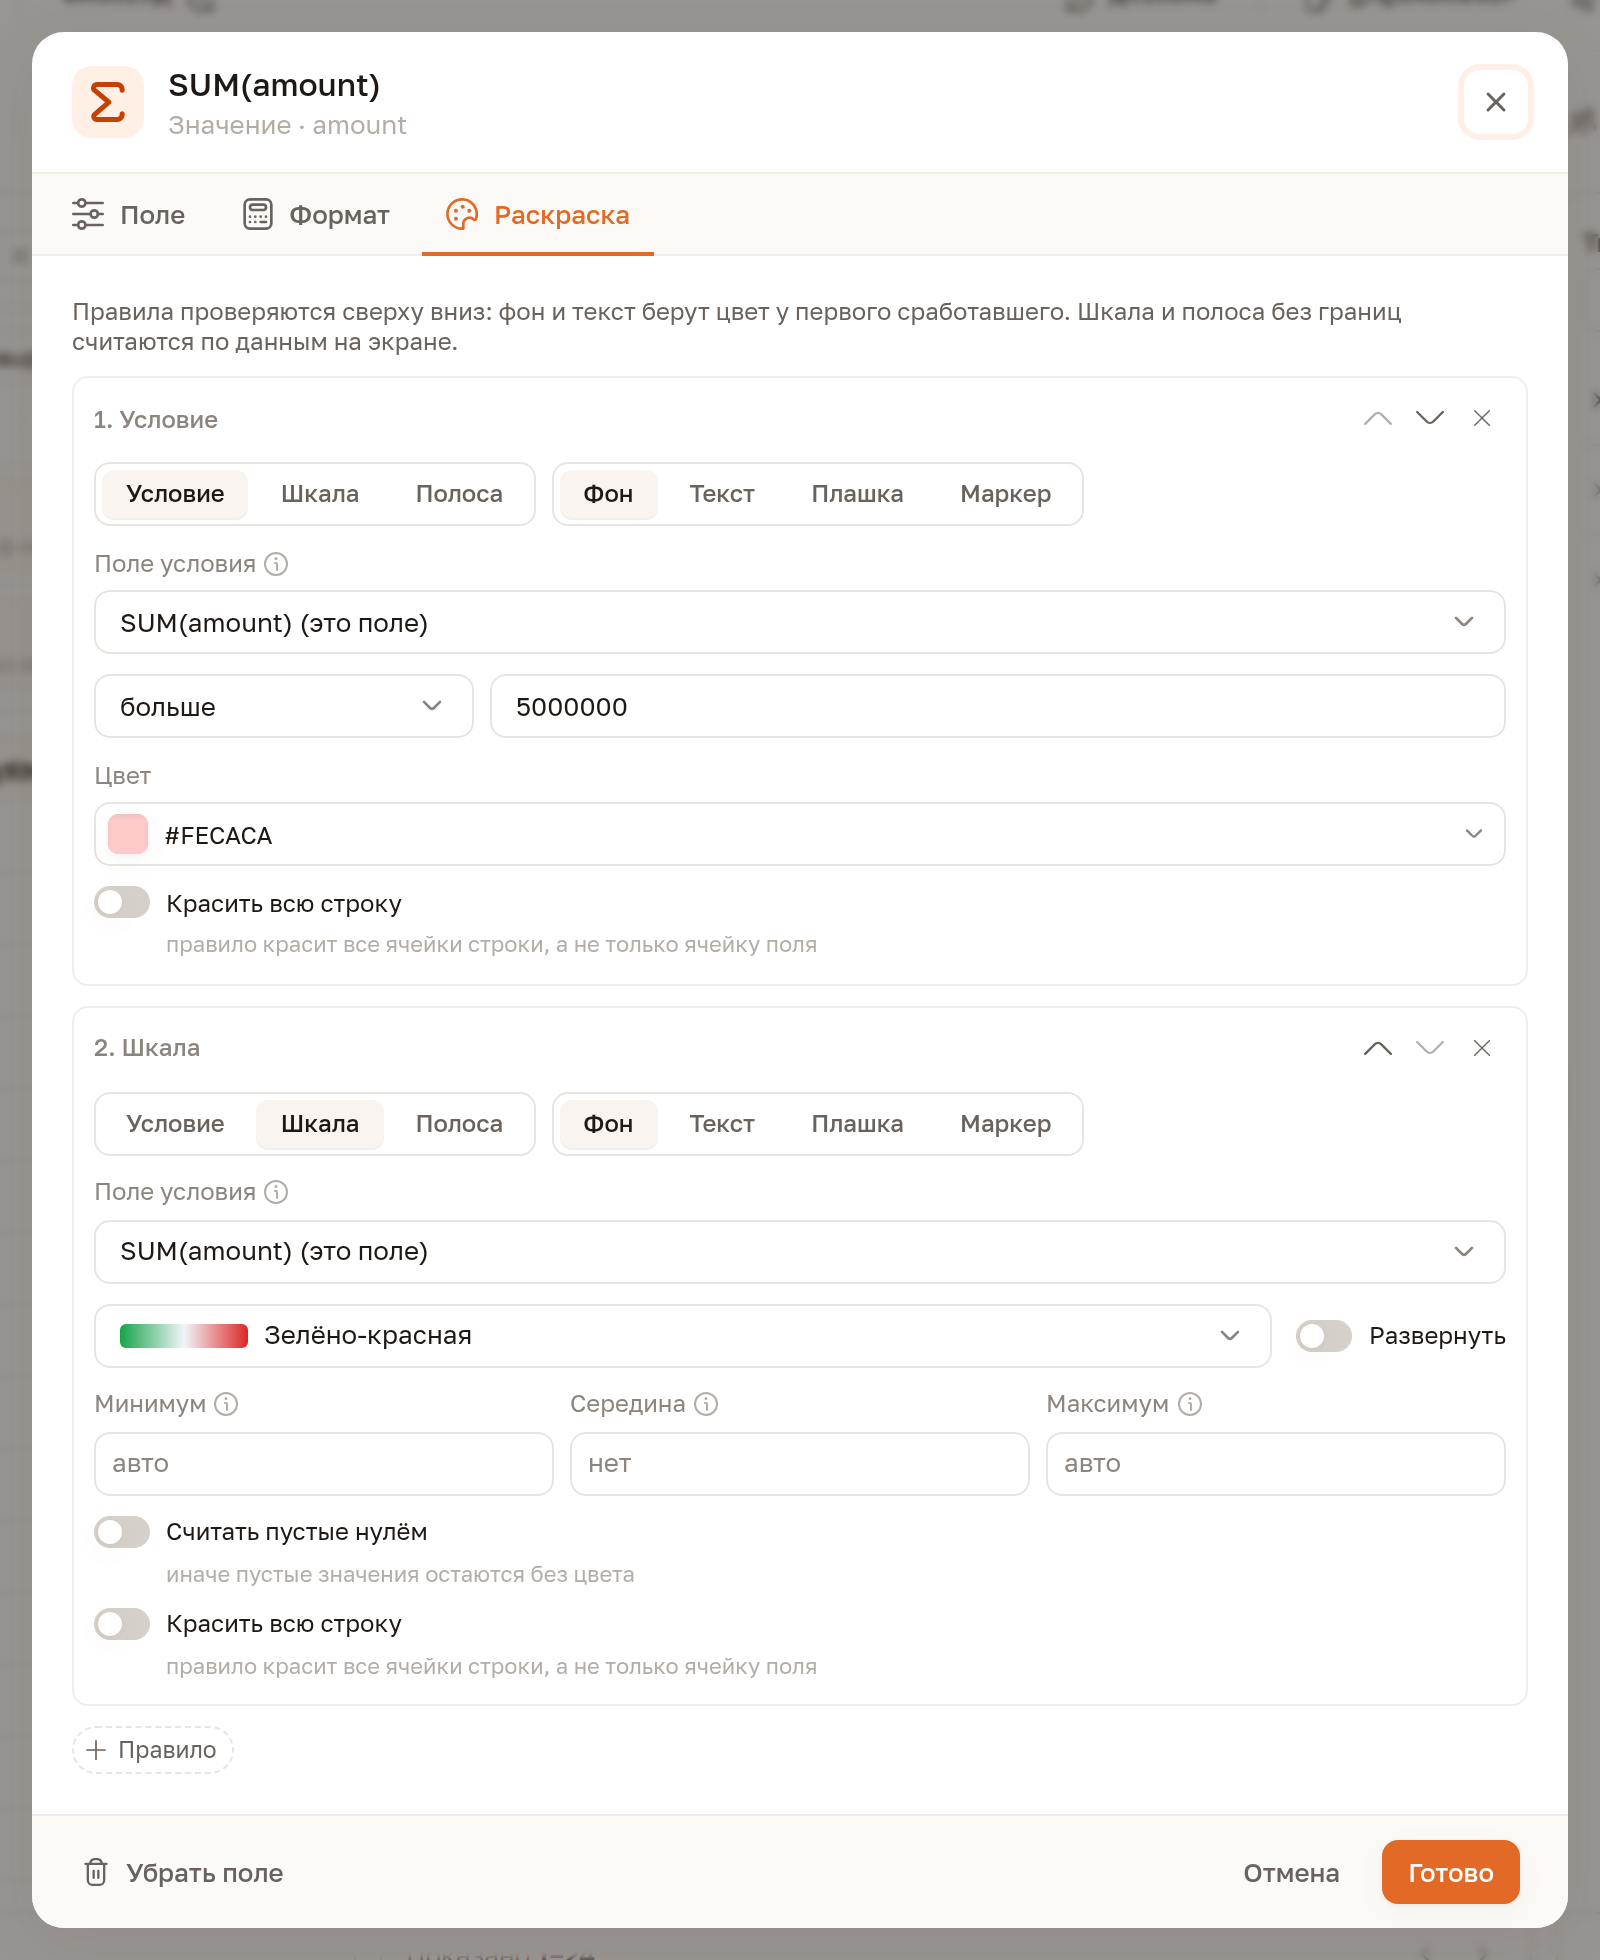
Task: Confirm with the Готово button
Action: tap(1450, 1872)
